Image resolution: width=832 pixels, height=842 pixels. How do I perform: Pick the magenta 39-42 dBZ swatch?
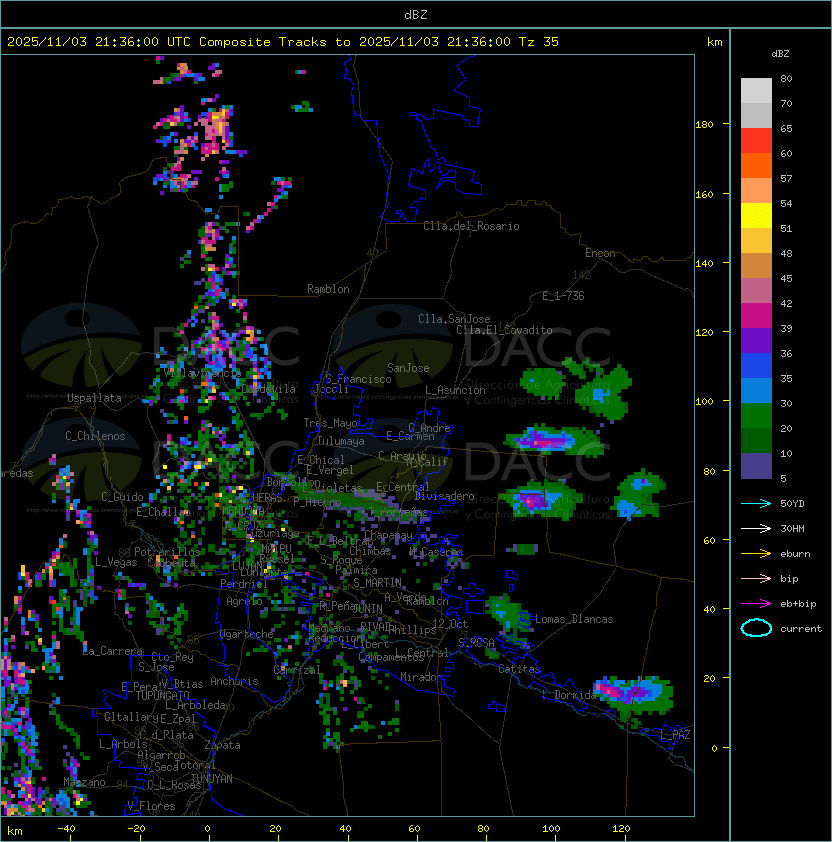pyautogui.click(x=756, y=316)
